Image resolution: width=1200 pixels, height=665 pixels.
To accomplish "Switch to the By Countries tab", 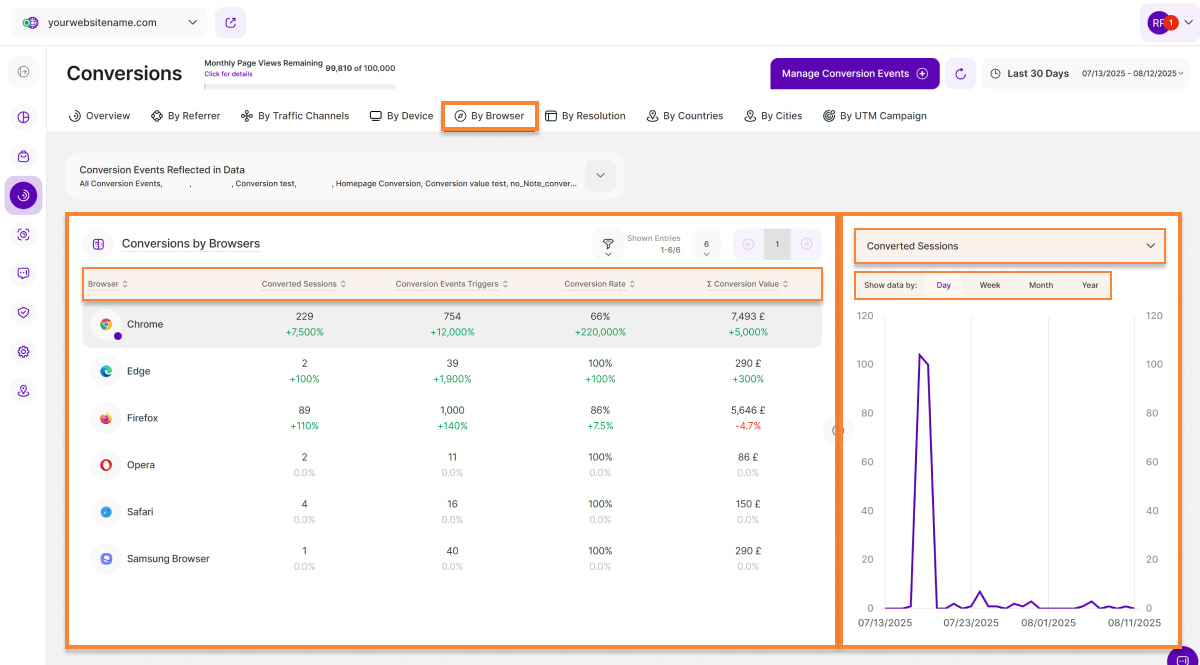I will (x=684, y=116).
